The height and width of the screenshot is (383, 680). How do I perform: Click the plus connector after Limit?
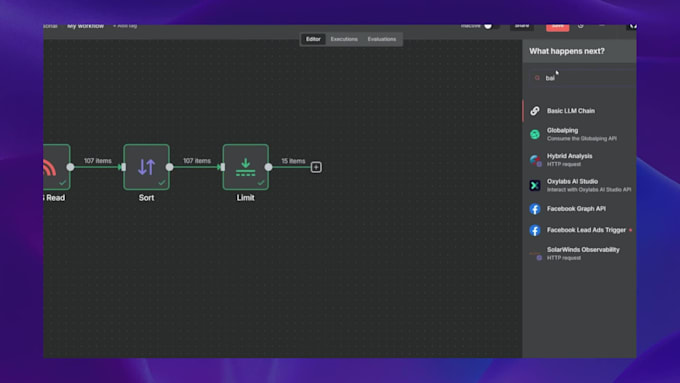[316, 167]
